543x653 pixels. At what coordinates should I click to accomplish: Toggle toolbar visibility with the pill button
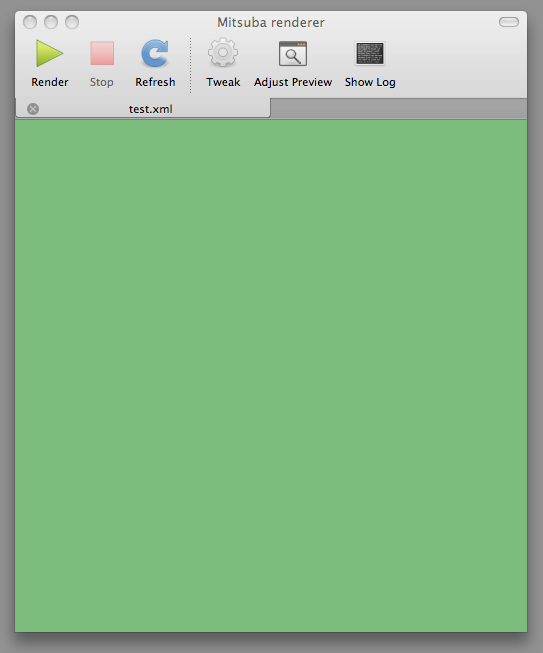[x=509, y=22]
